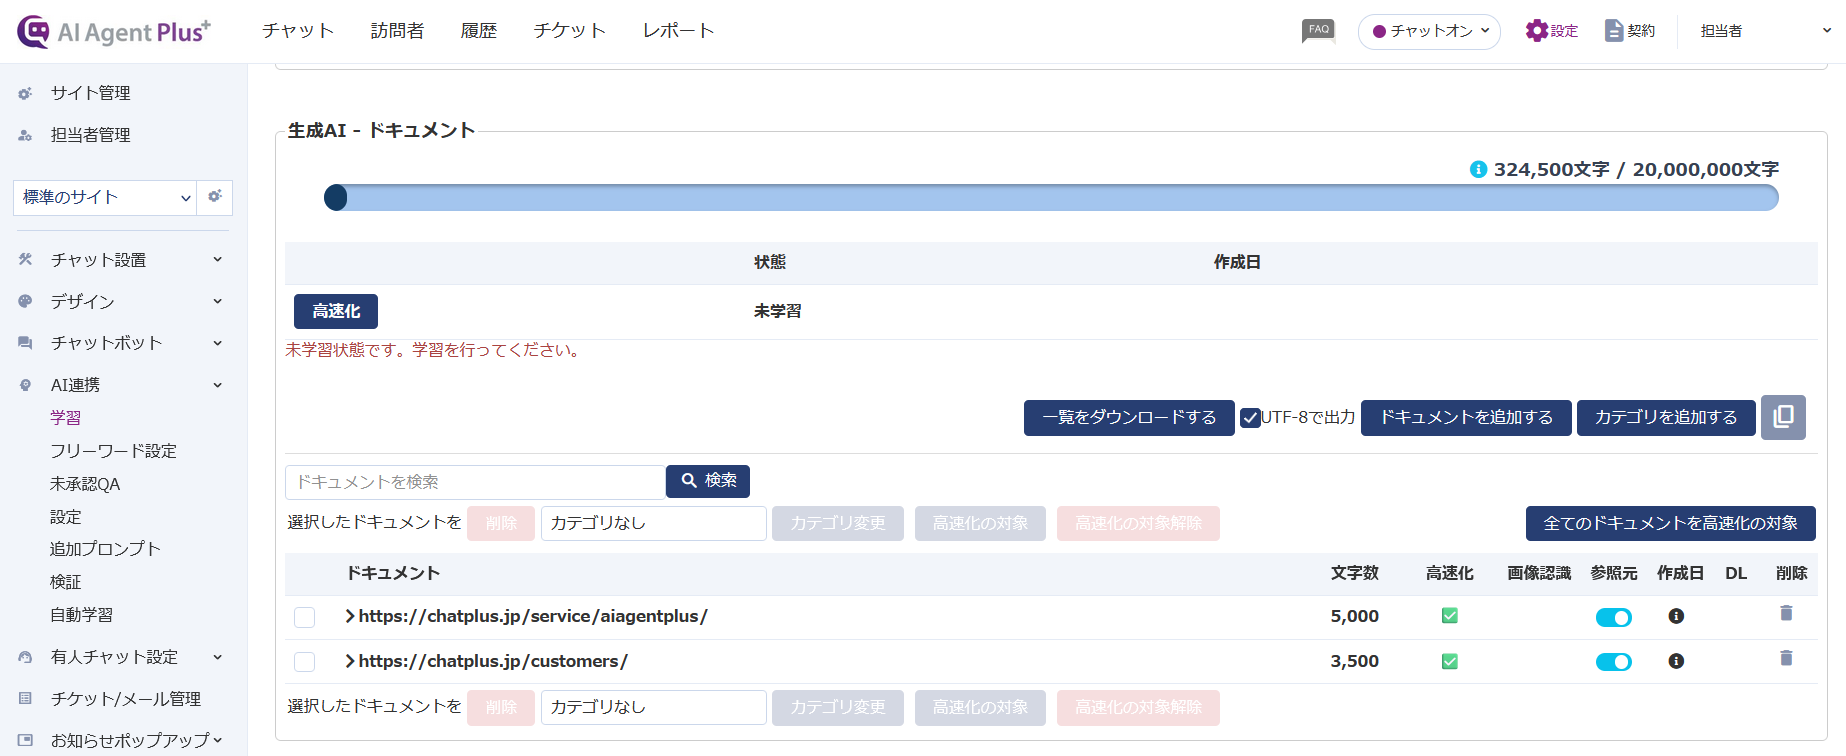Click the ドキュメントを追加する button
1846x756 pixels.
click(x=1466, y=418)
